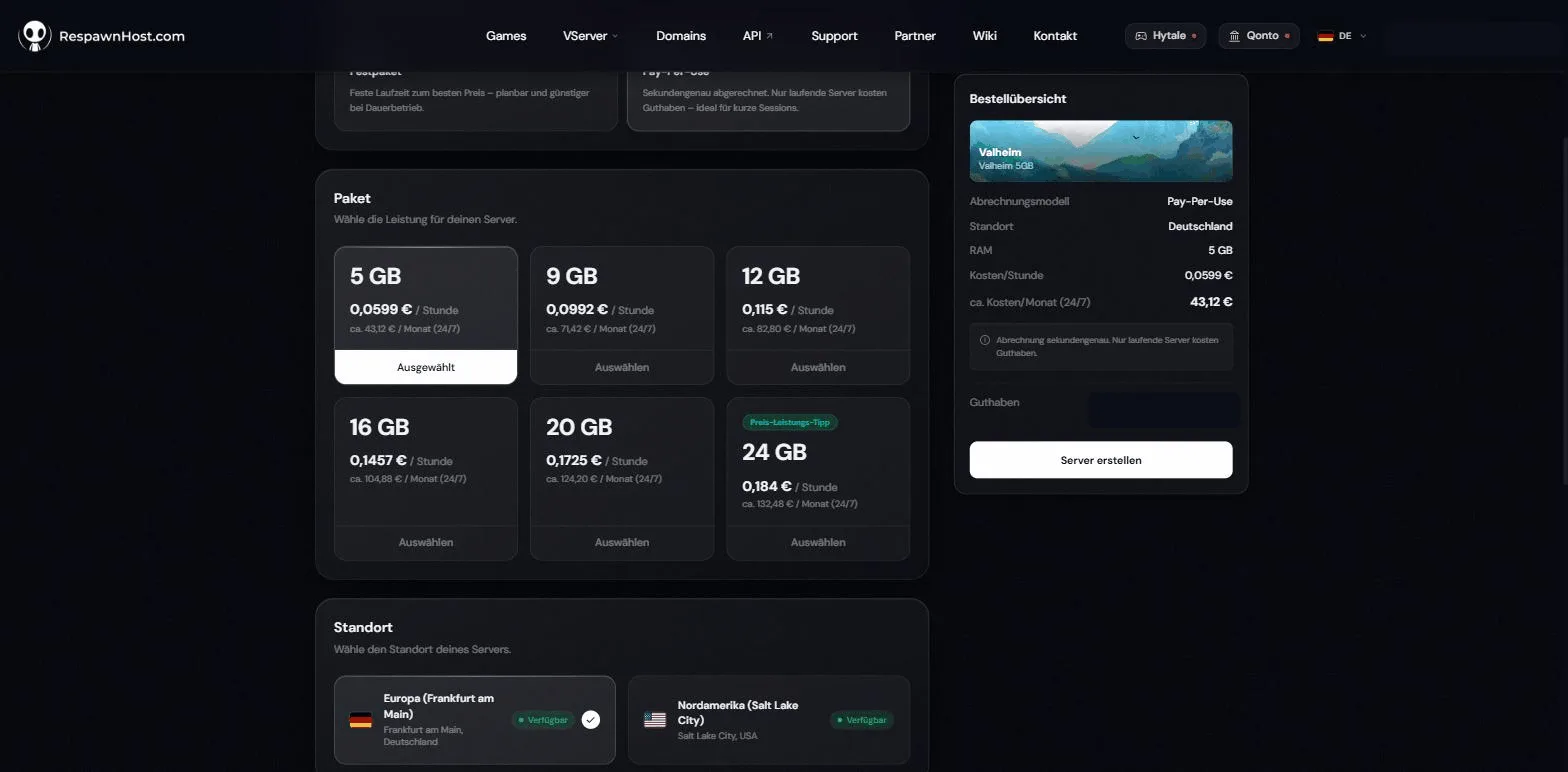Open the API external link
This screenshot has width=1568, height=772.
point(758,36)
